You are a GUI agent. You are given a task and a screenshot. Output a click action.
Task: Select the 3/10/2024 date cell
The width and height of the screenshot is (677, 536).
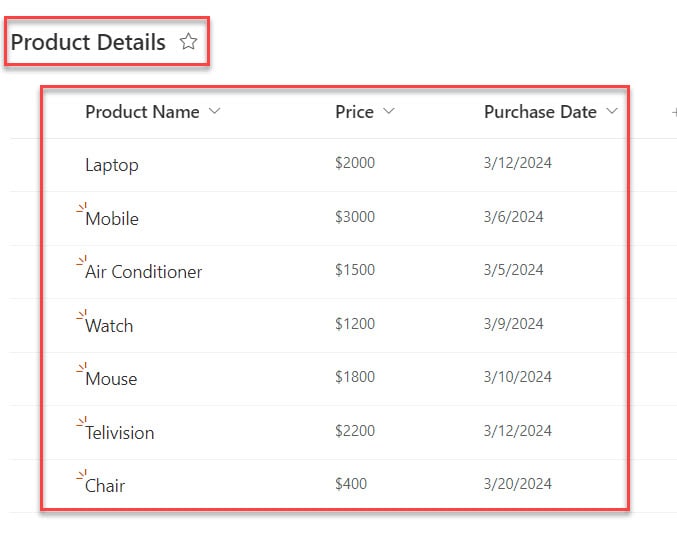[518, 377]
